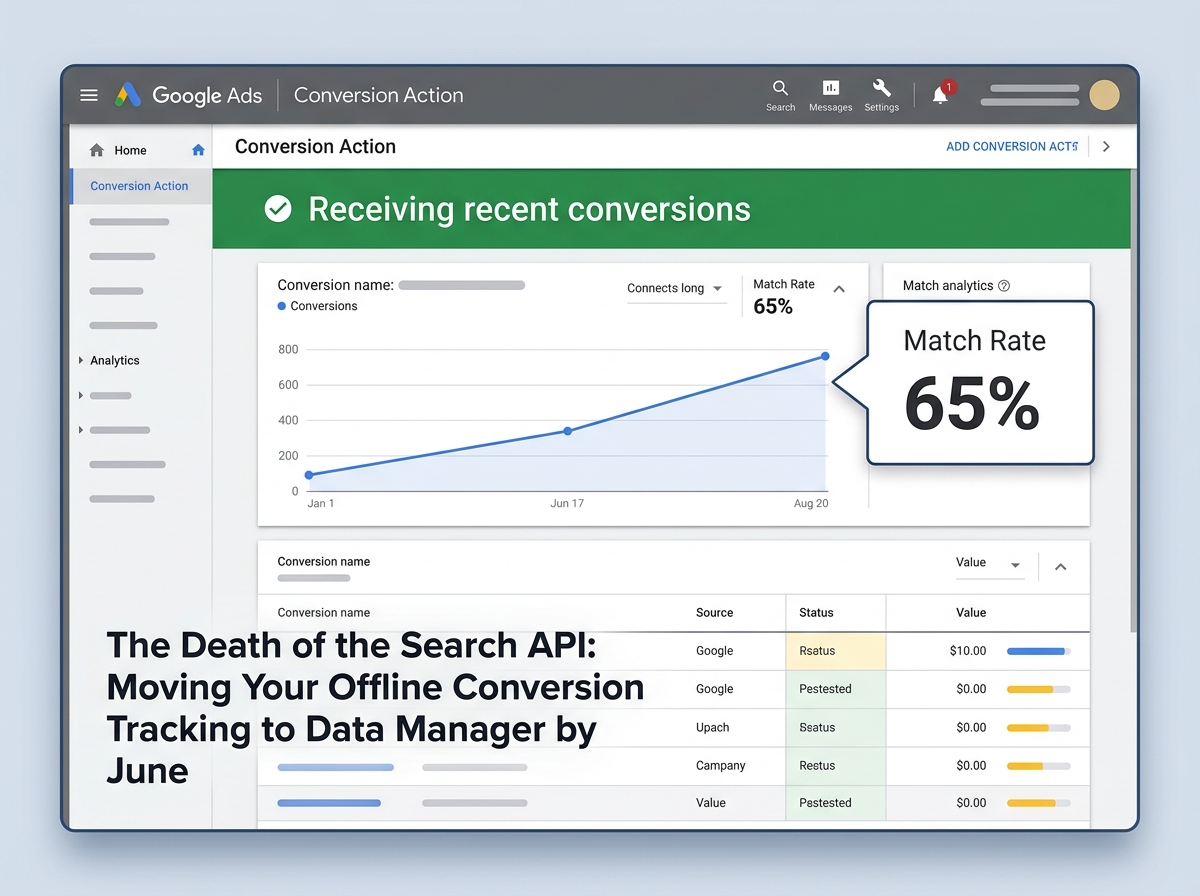This screenshot has height=896, width=1200.
Task: Click the Conversion Action top bar title
Action: tap(378, 95)
